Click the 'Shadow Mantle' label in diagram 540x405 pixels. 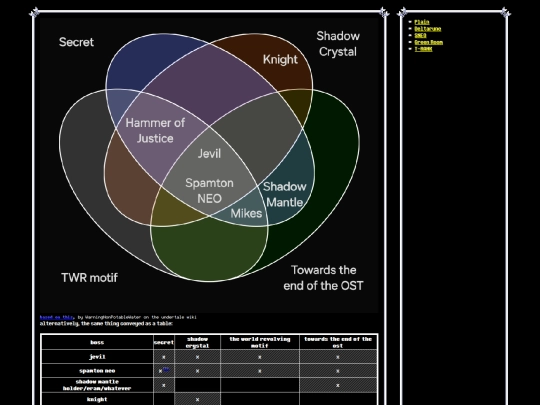coord(284,194)
